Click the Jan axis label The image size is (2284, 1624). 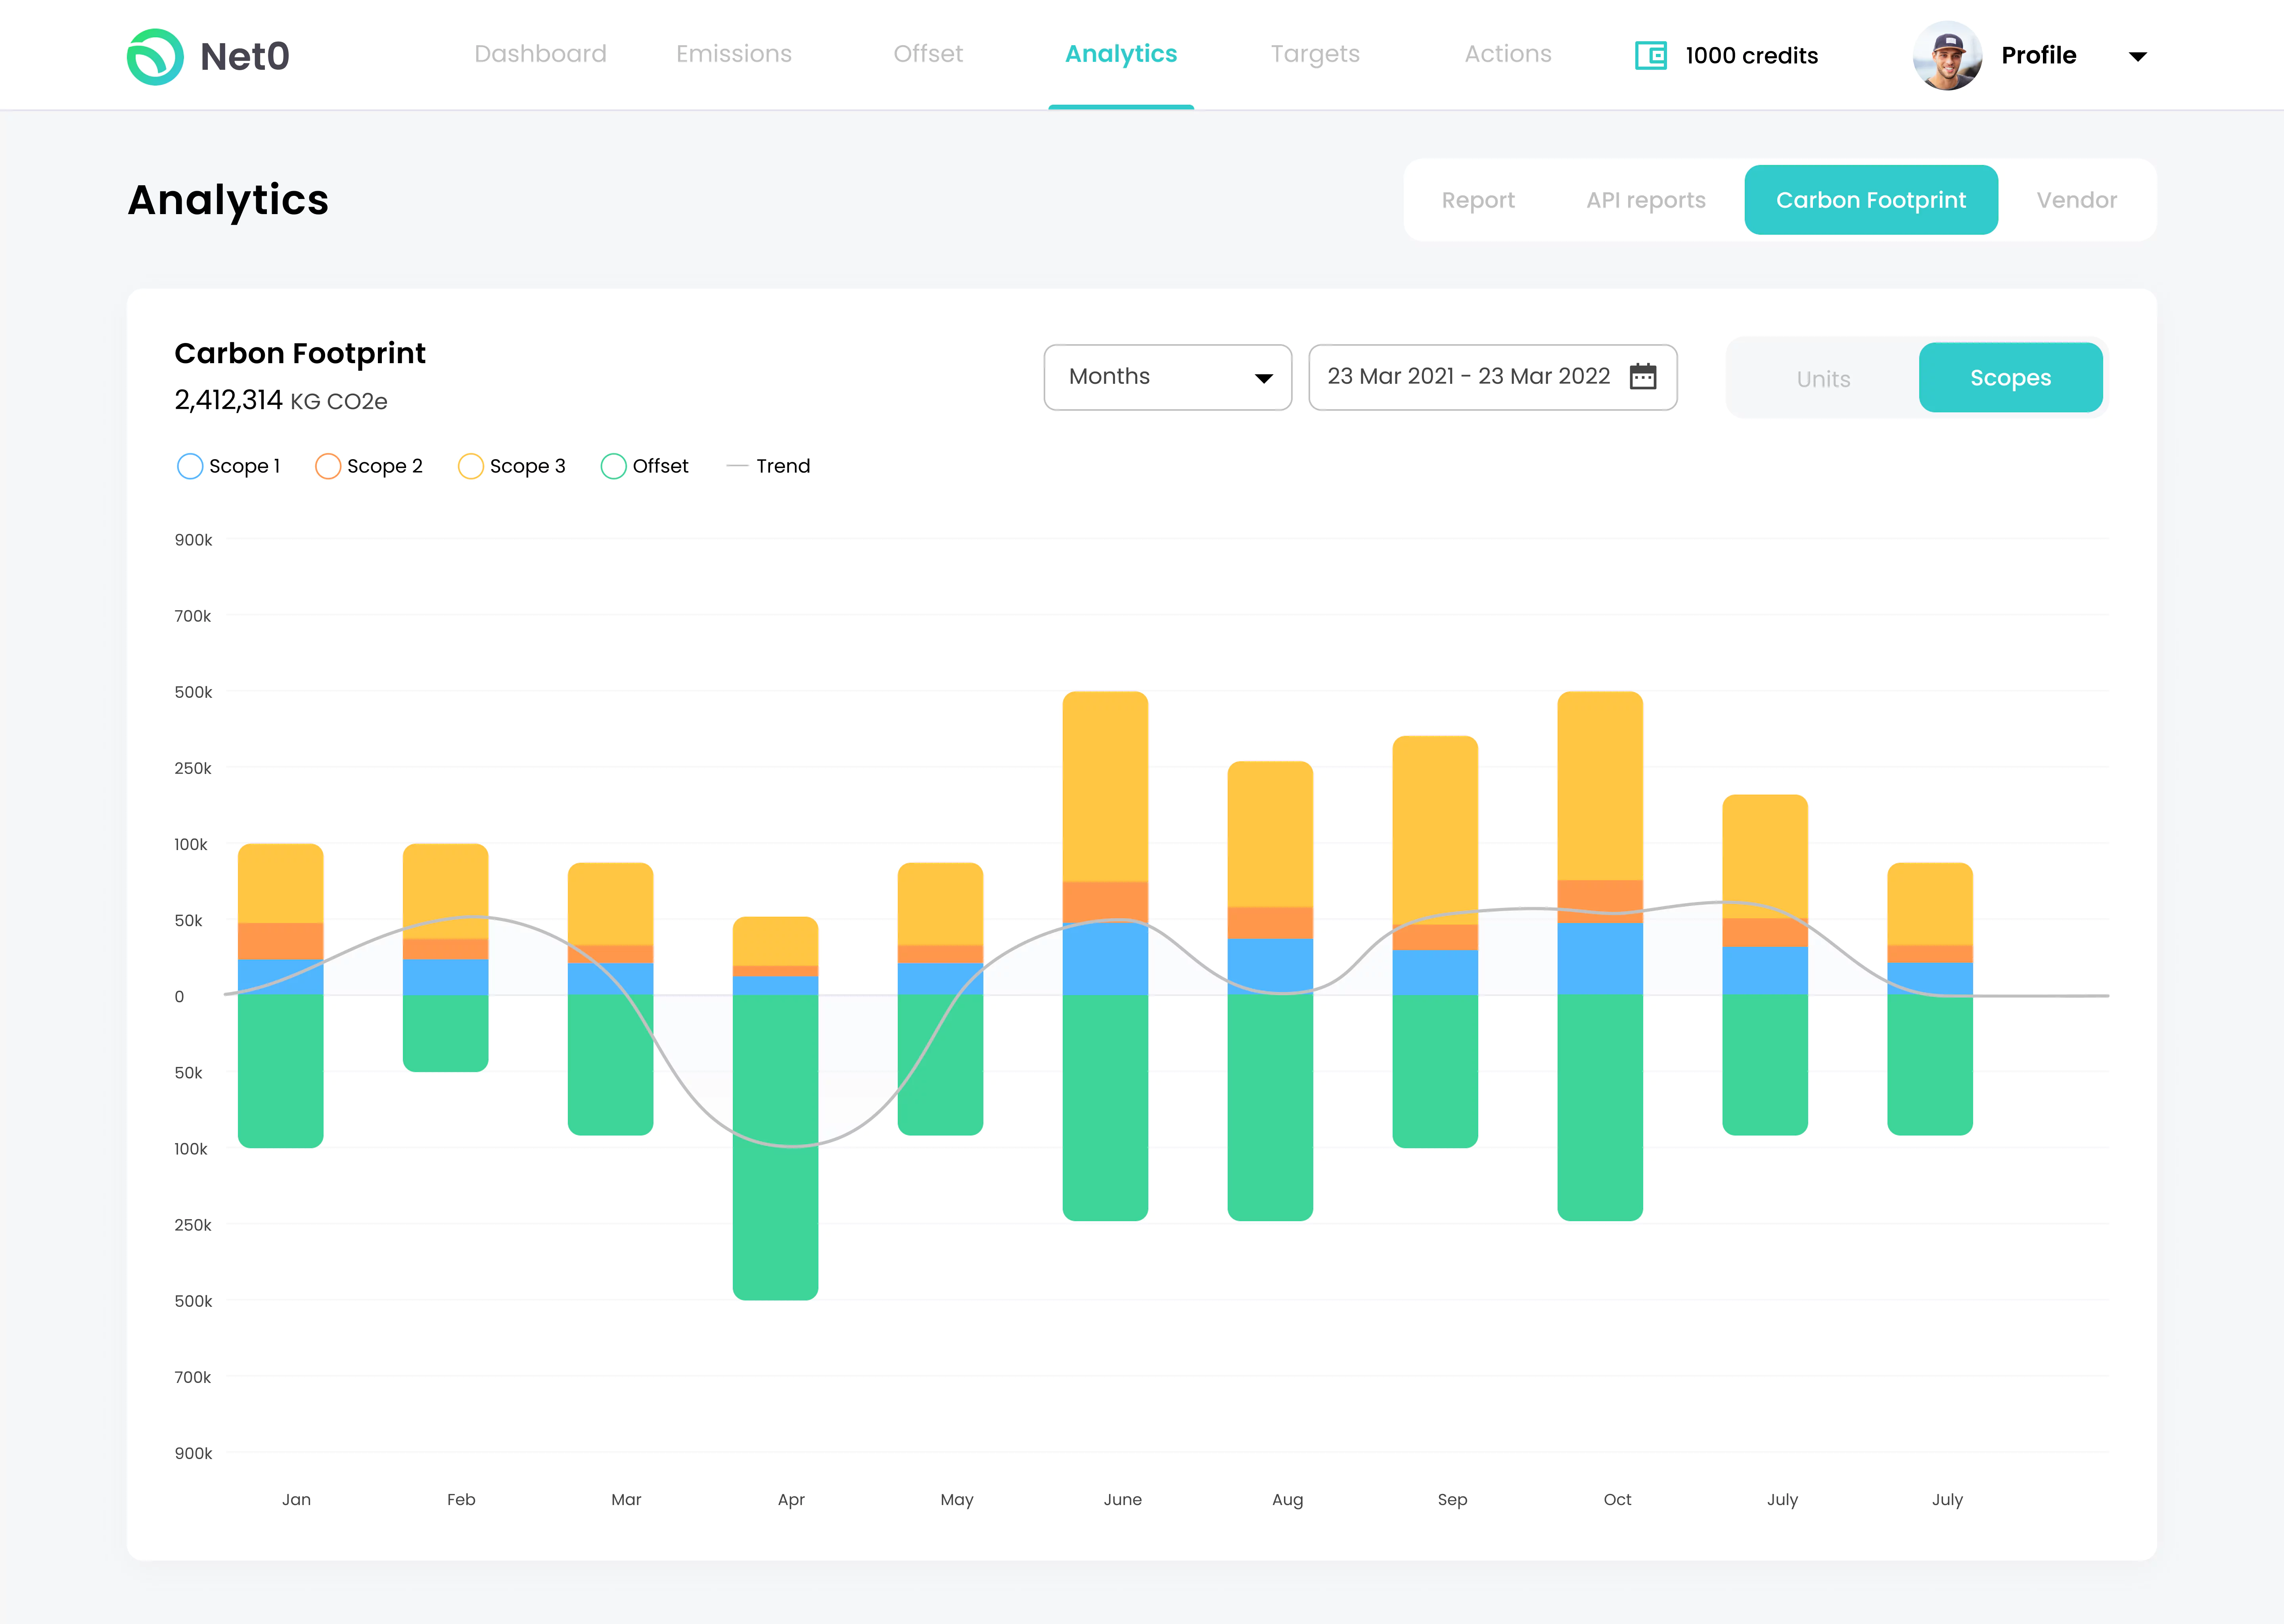(x=296, y=1499)
